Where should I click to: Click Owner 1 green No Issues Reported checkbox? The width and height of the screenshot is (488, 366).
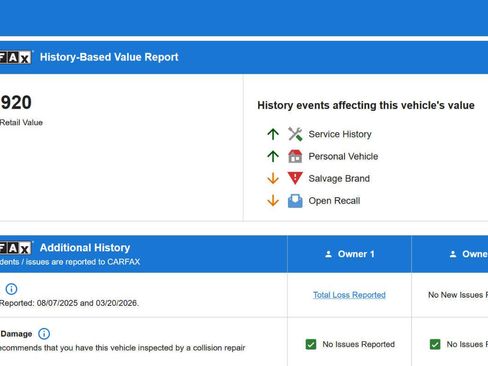pyautogui.click(x=311, y=344)
